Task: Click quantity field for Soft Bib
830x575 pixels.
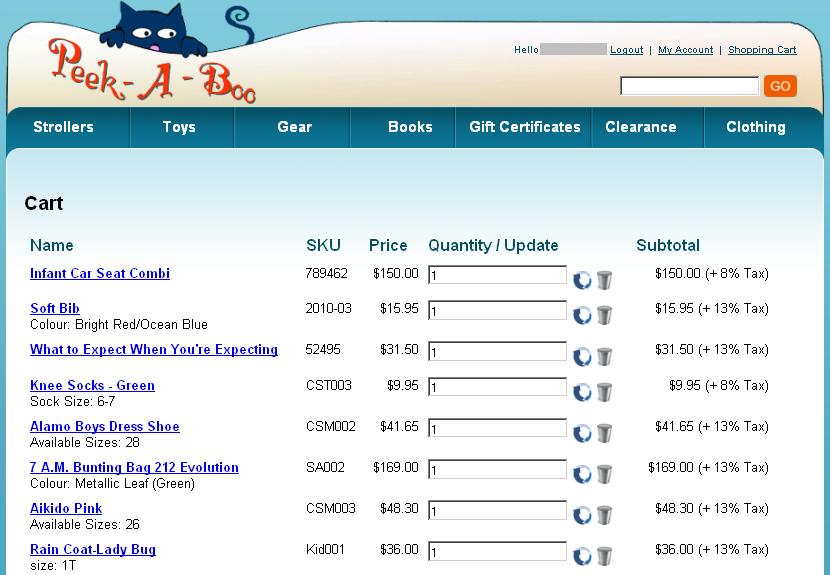Action: (x=498, y=310)
